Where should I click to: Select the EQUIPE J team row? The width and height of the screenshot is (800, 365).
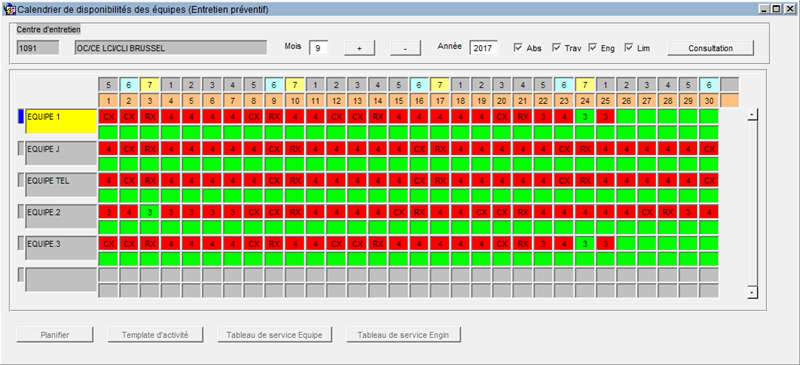(61, 153)
